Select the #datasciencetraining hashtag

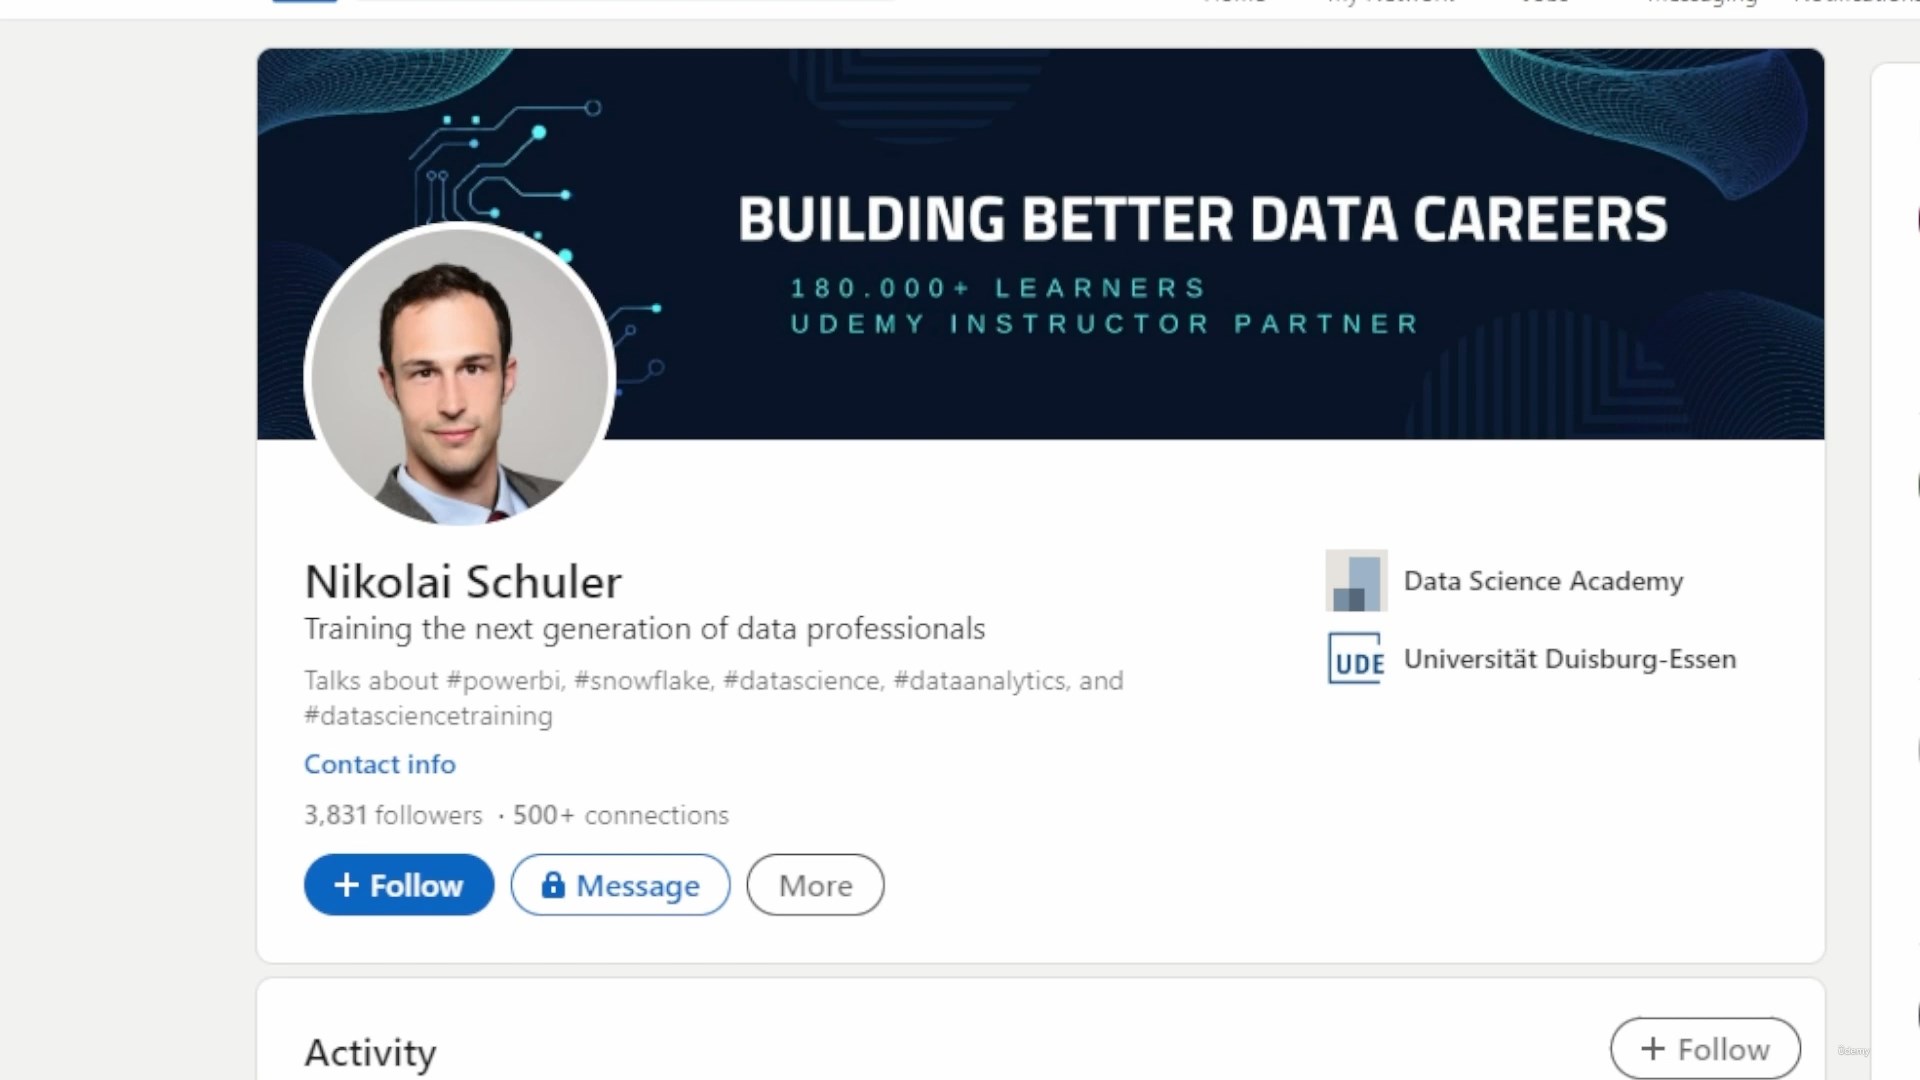coord(428,716)
